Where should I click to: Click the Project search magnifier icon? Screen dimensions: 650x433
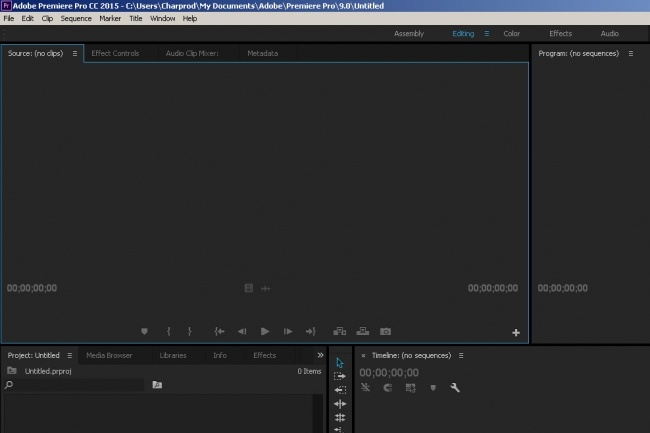(9, 385)
